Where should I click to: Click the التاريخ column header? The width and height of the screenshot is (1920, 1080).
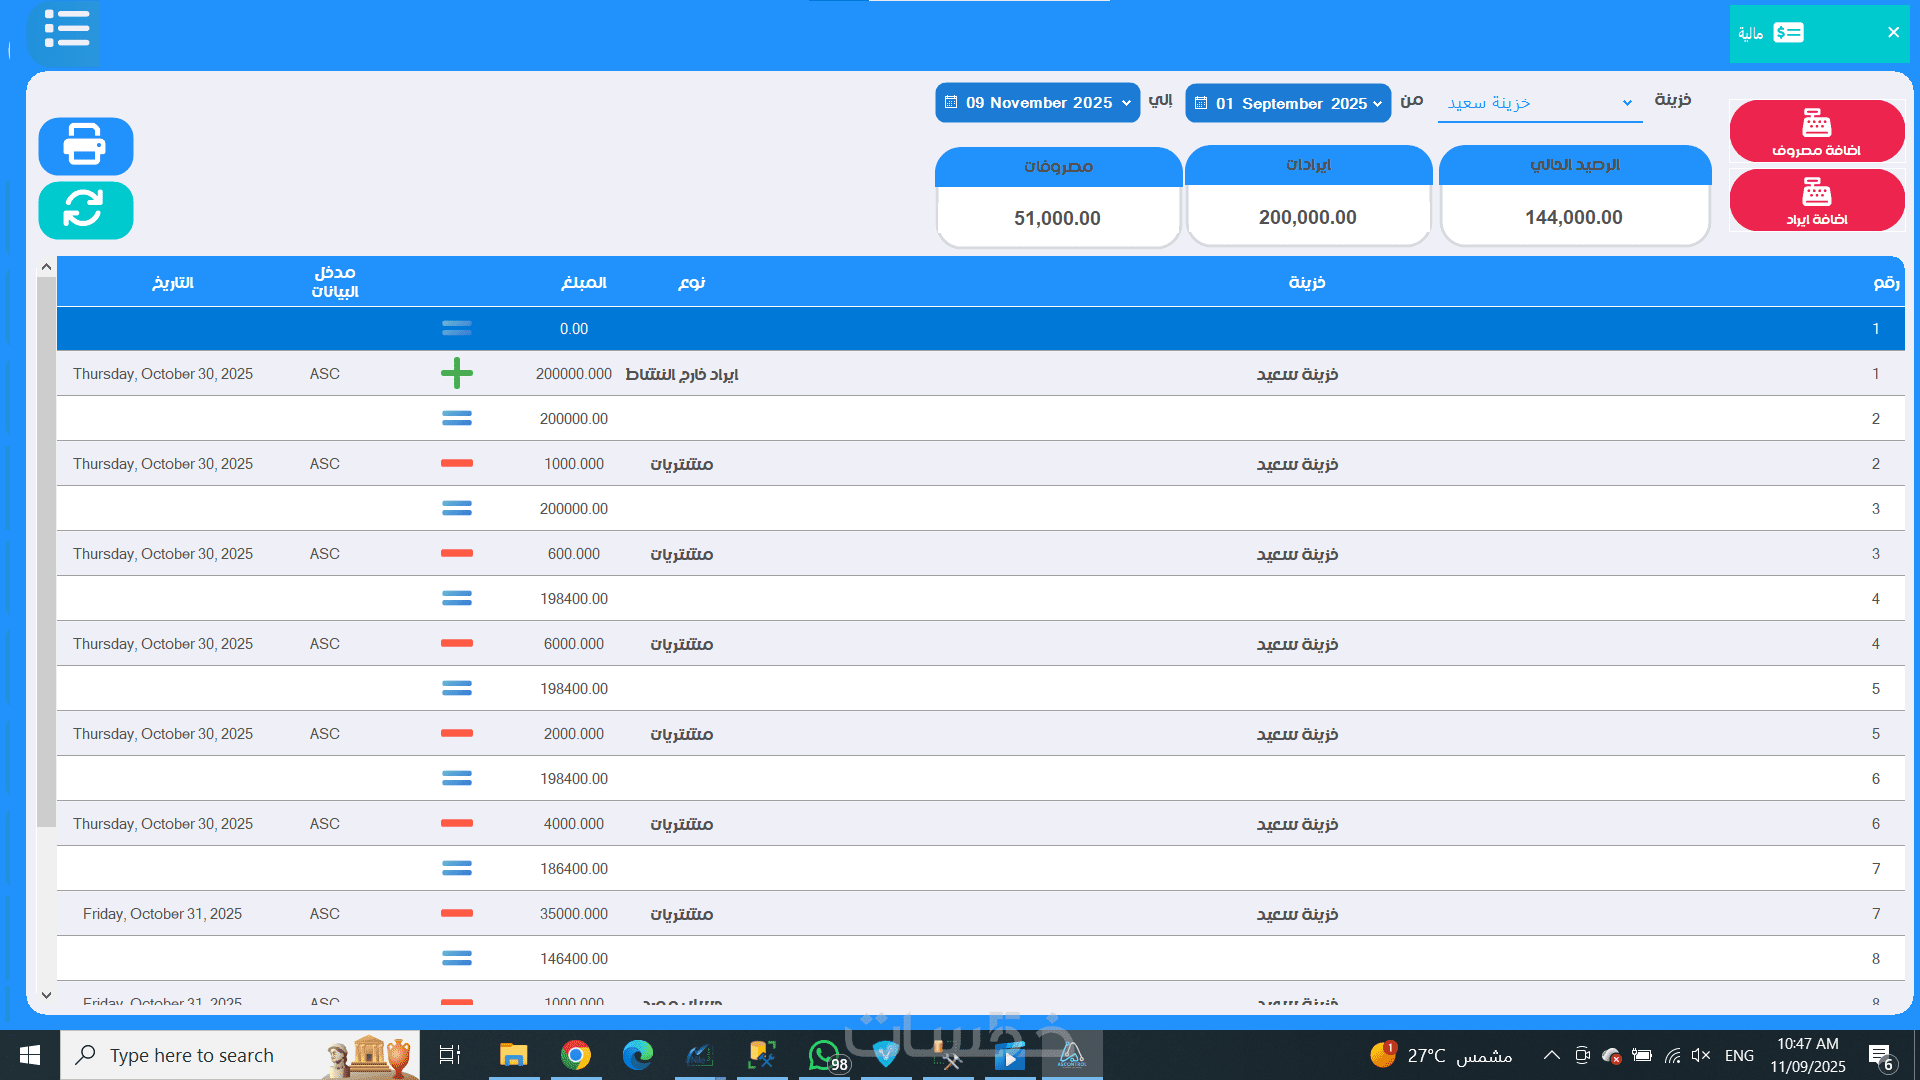pos(172,283)
